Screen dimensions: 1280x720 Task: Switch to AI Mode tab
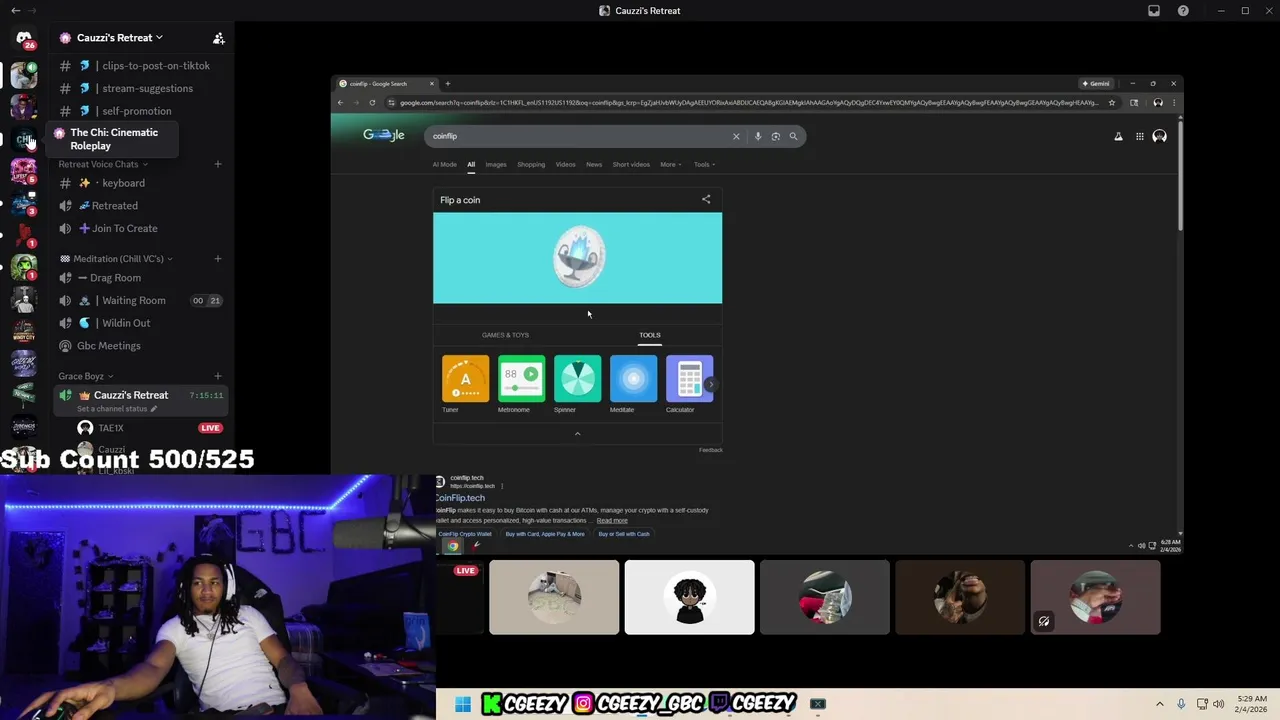click(x=444, y=164)
